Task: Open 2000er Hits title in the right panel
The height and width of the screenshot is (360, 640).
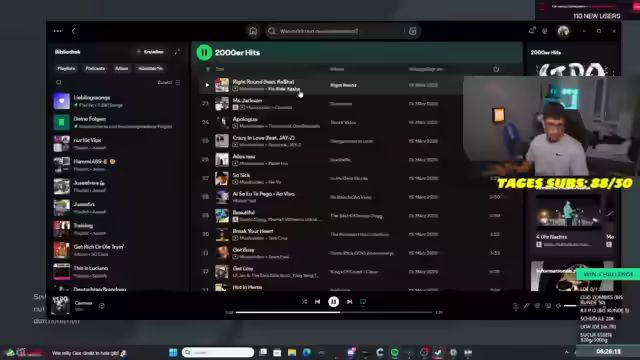Action: pyautogui.click(x=546, y=52)
